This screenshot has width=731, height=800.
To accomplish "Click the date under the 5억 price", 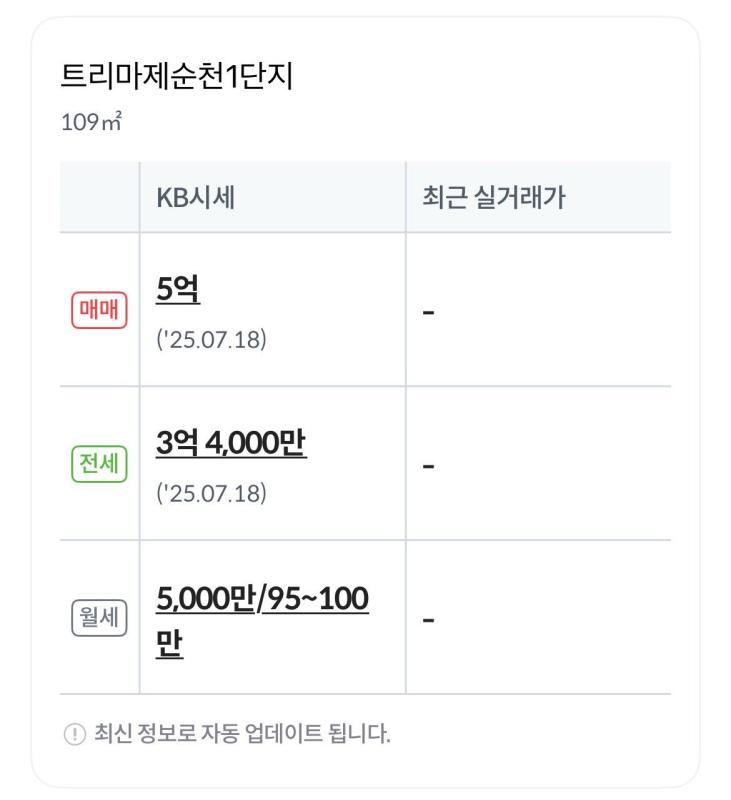I will tap(211, 340).
